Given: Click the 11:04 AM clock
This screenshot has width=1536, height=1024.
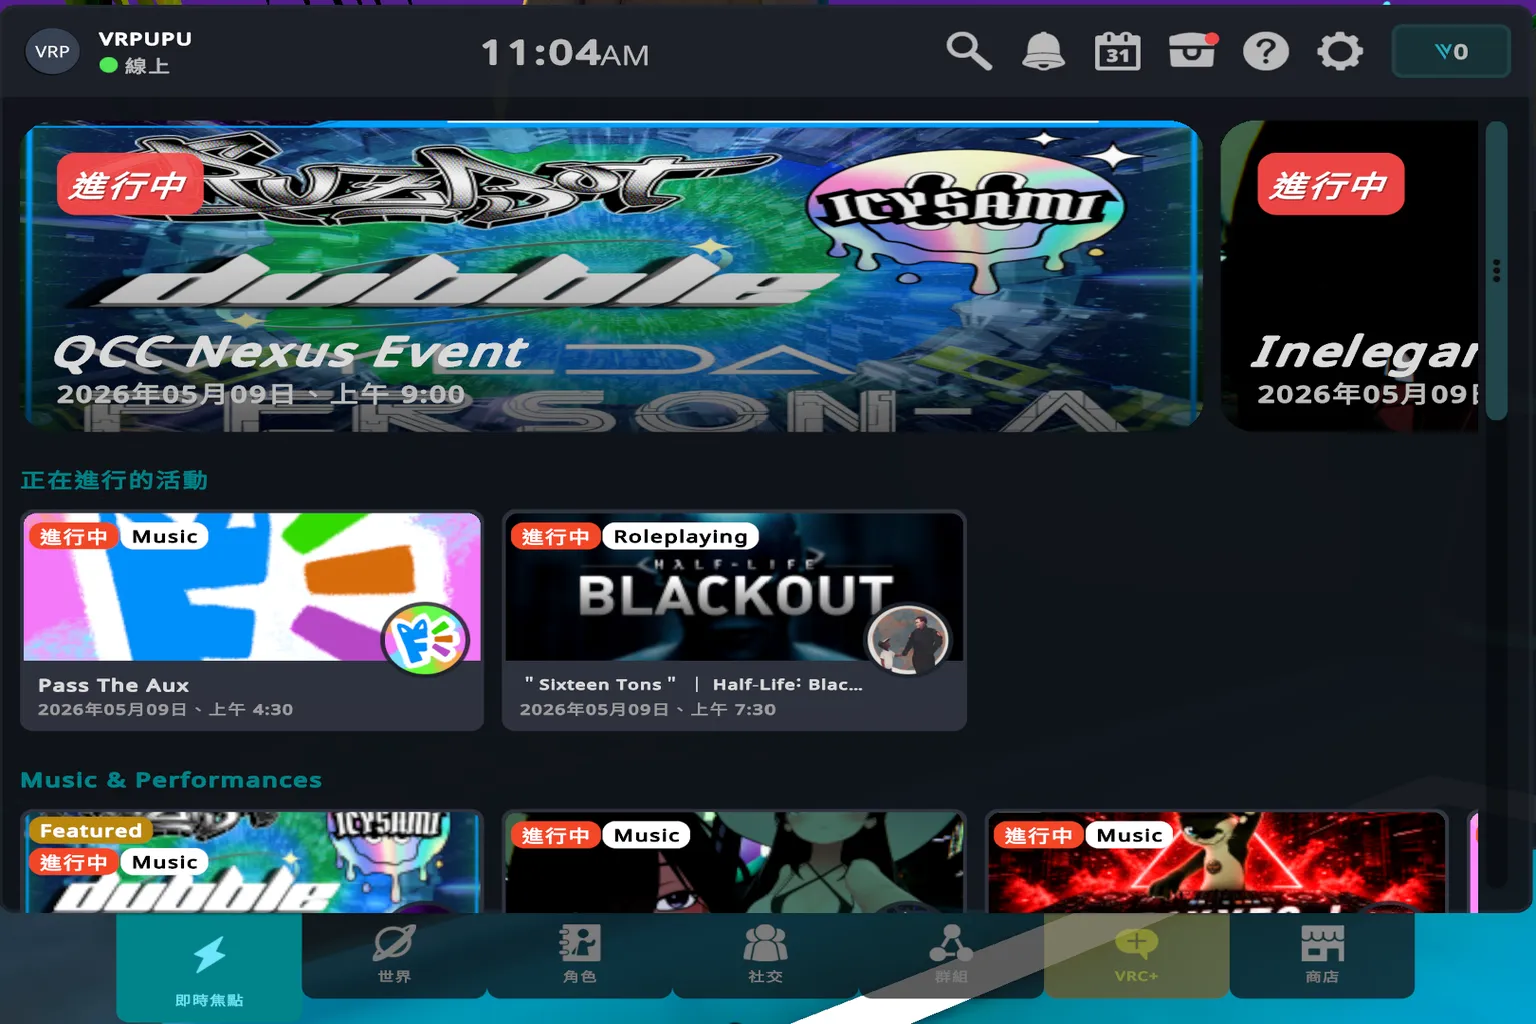Looking at the screenshot, I should click(x=565, y=53).
